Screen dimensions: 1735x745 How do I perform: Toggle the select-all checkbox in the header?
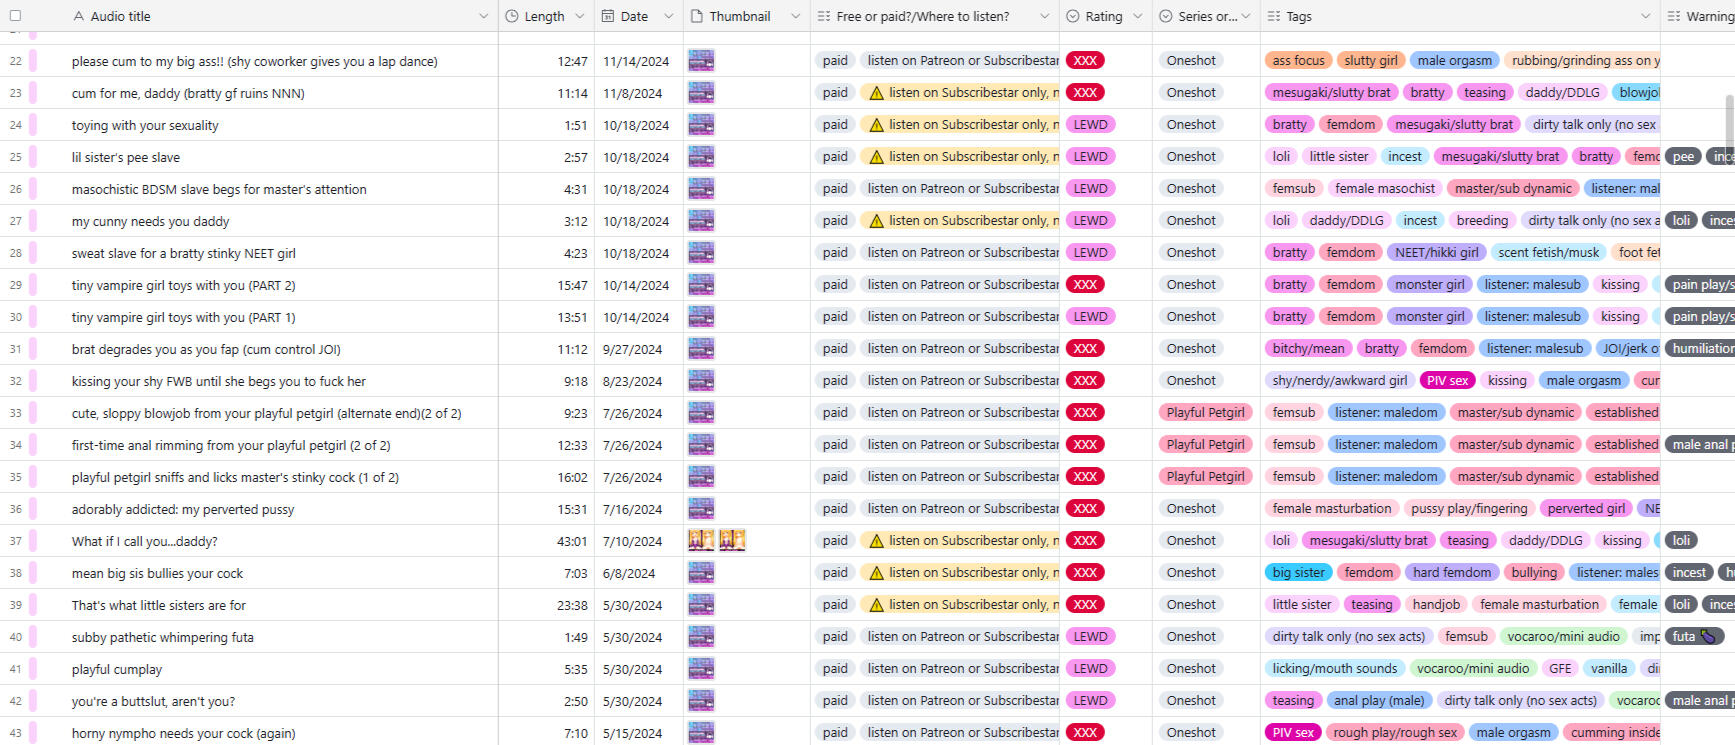15,16
